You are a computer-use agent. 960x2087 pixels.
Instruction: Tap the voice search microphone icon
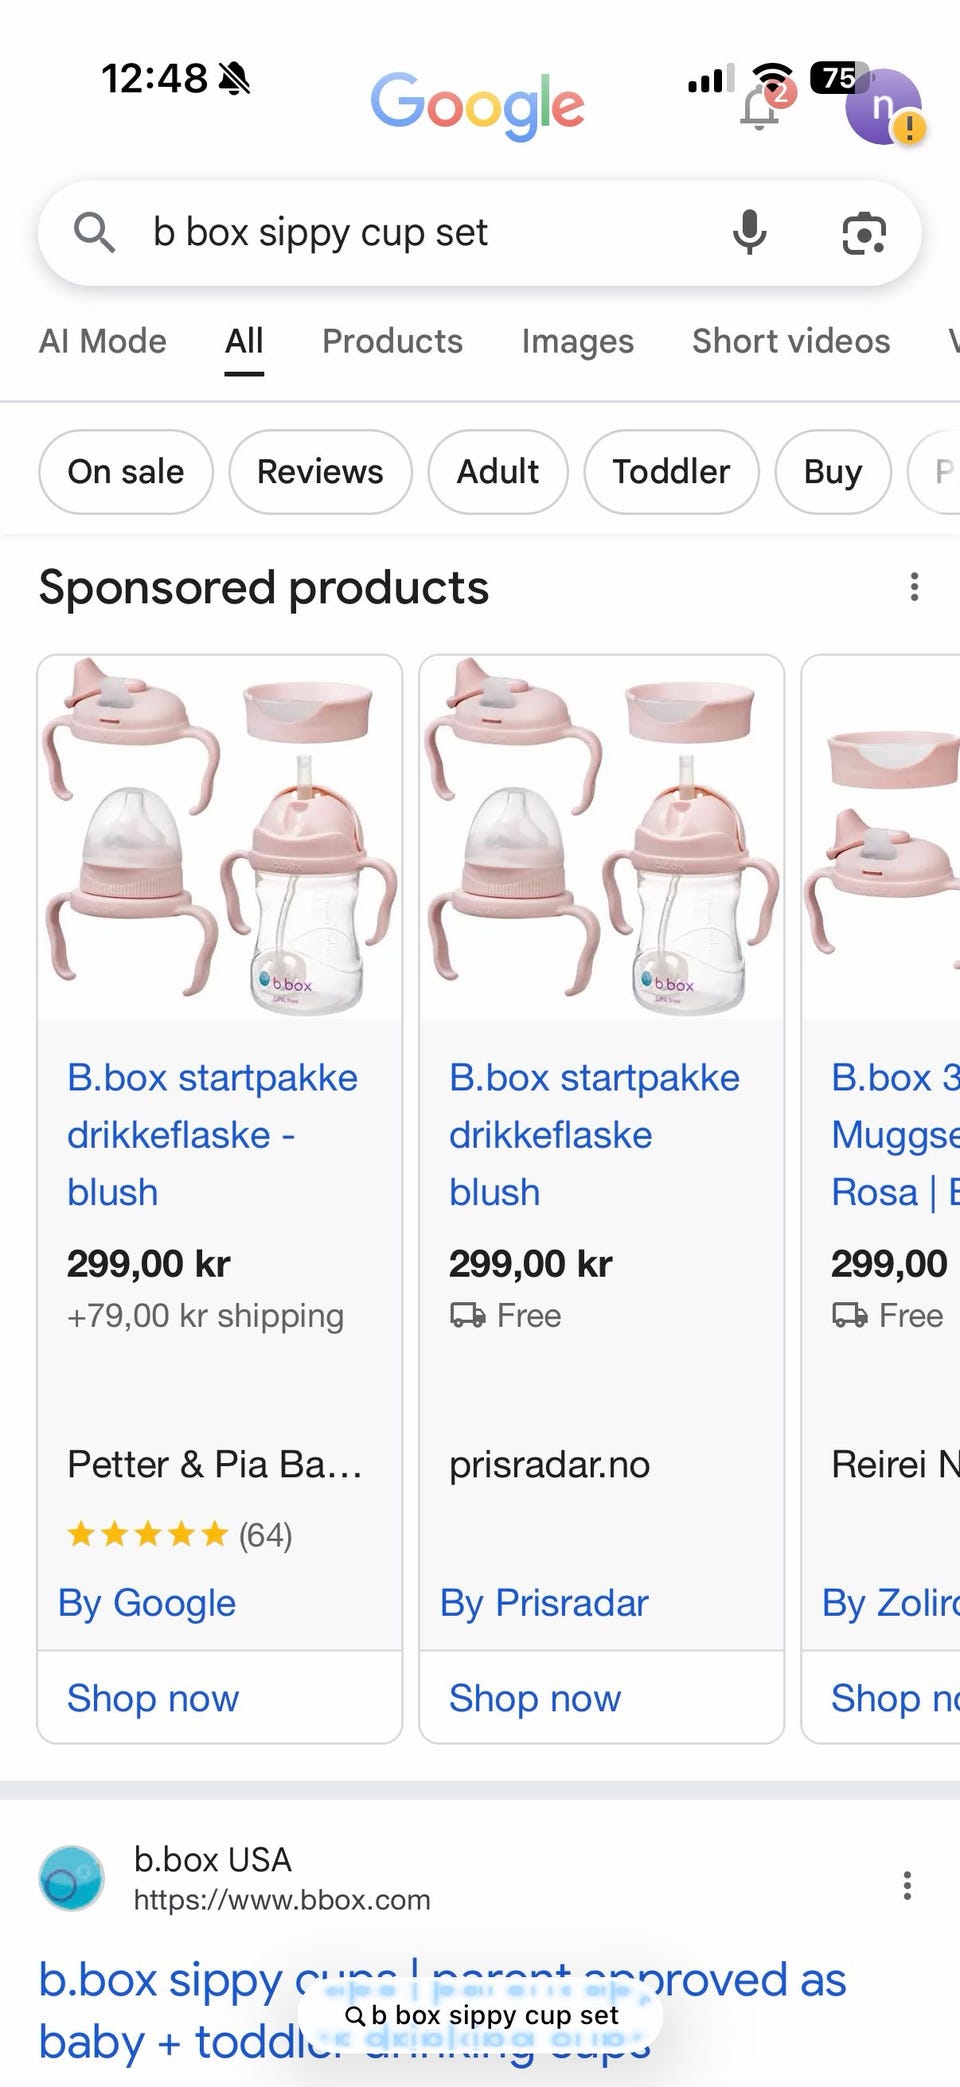point(749,233)
